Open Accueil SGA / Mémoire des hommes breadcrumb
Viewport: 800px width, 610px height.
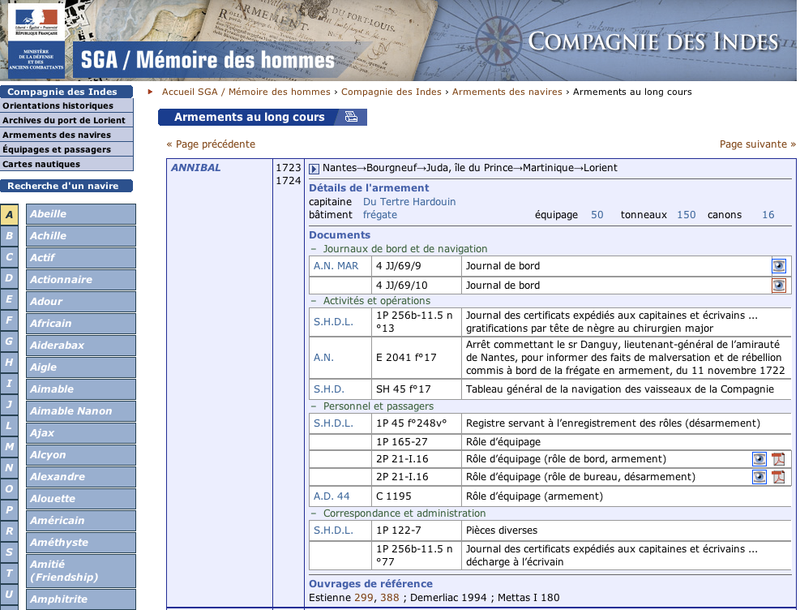pyautogui.click(x=246, y=92)
